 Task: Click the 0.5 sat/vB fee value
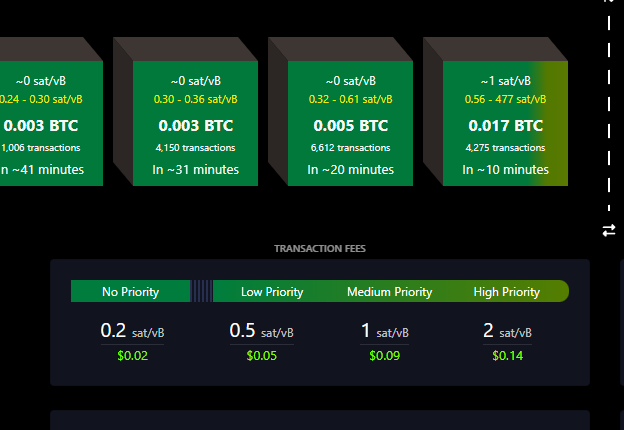[261, 331]
